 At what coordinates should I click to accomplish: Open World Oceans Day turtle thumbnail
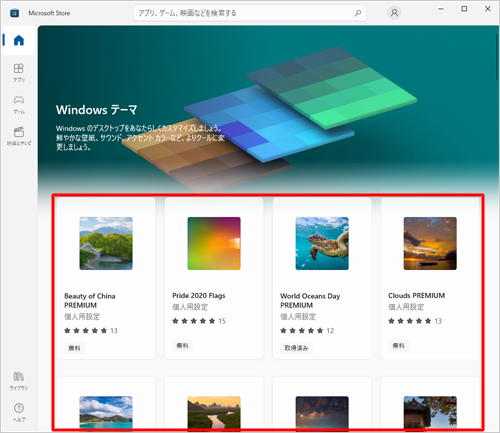tap(322, 243)
